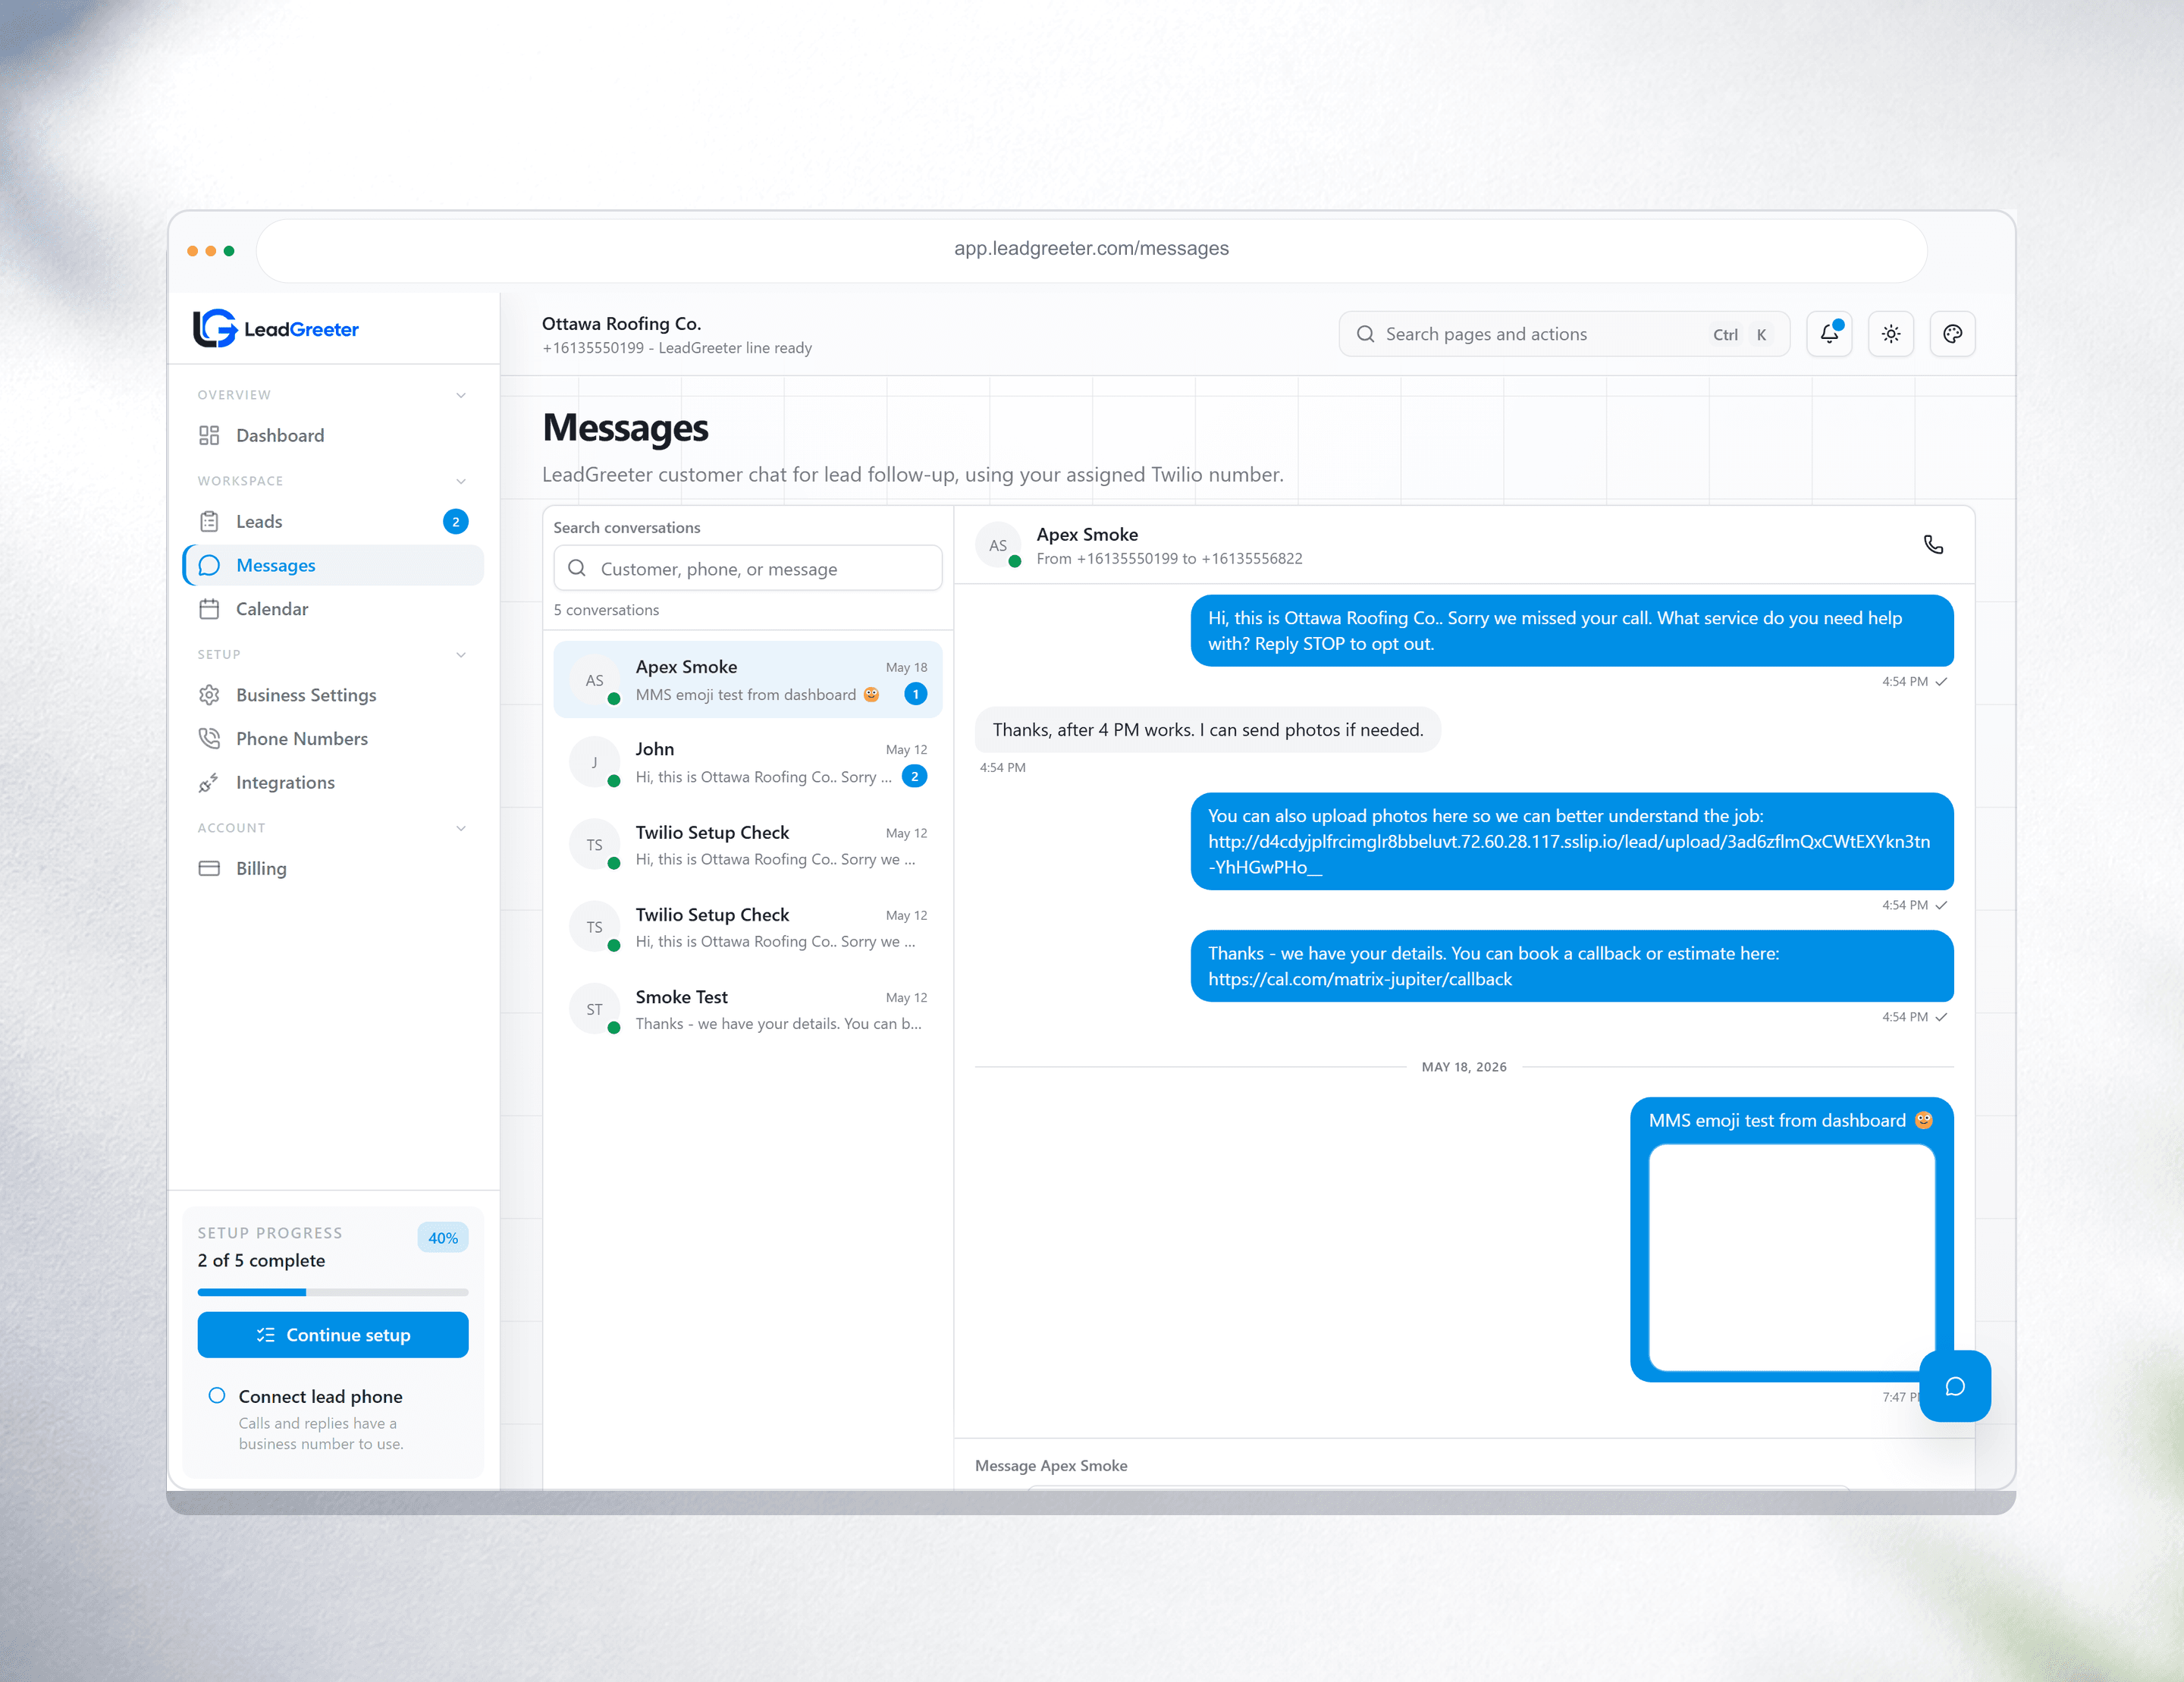Click the Dashboard grid icon
The width and height of the screenshot is (2184, 1682).
coord(209,435)
